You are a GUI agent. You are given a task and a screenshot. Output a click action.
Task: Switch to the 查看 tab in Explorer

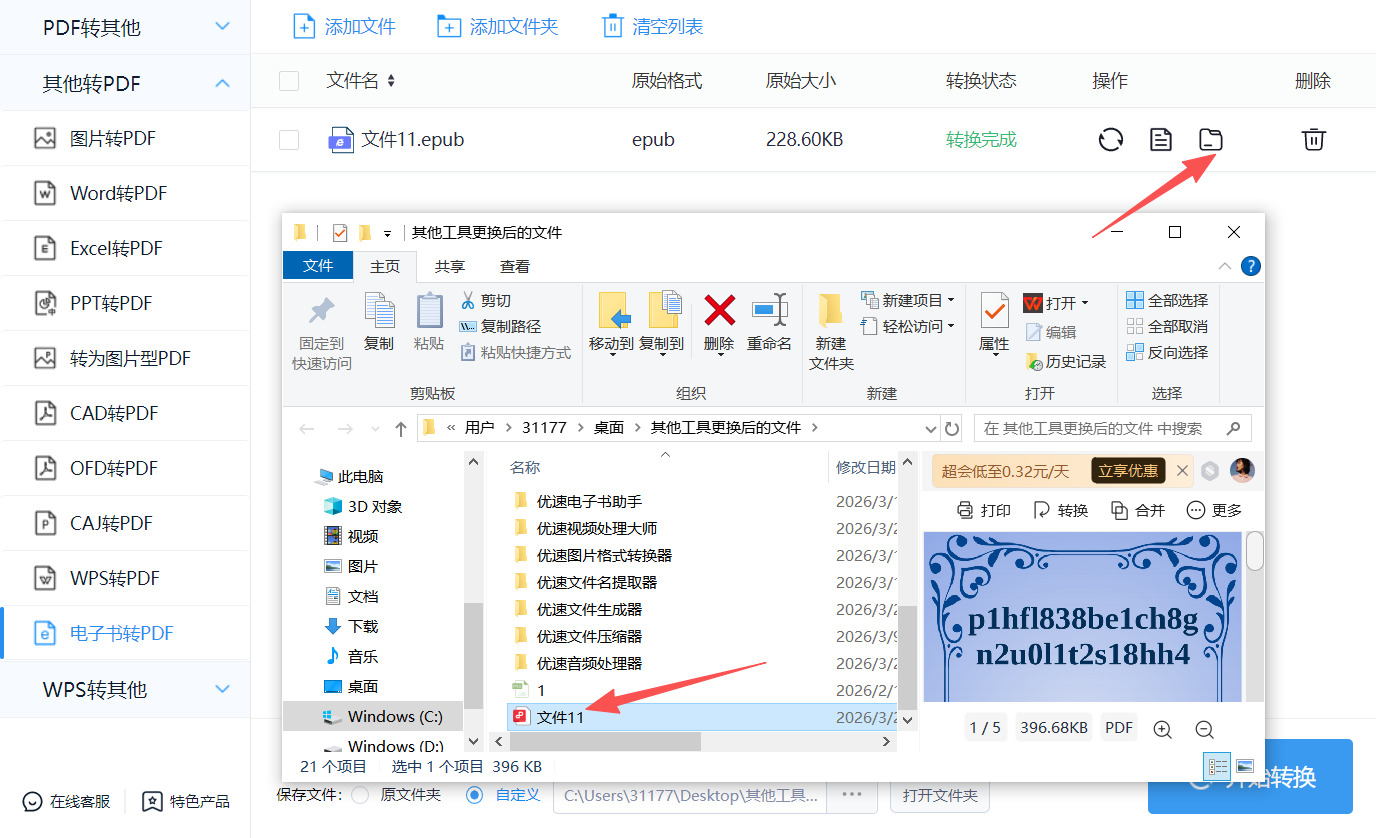click(515, 266)
